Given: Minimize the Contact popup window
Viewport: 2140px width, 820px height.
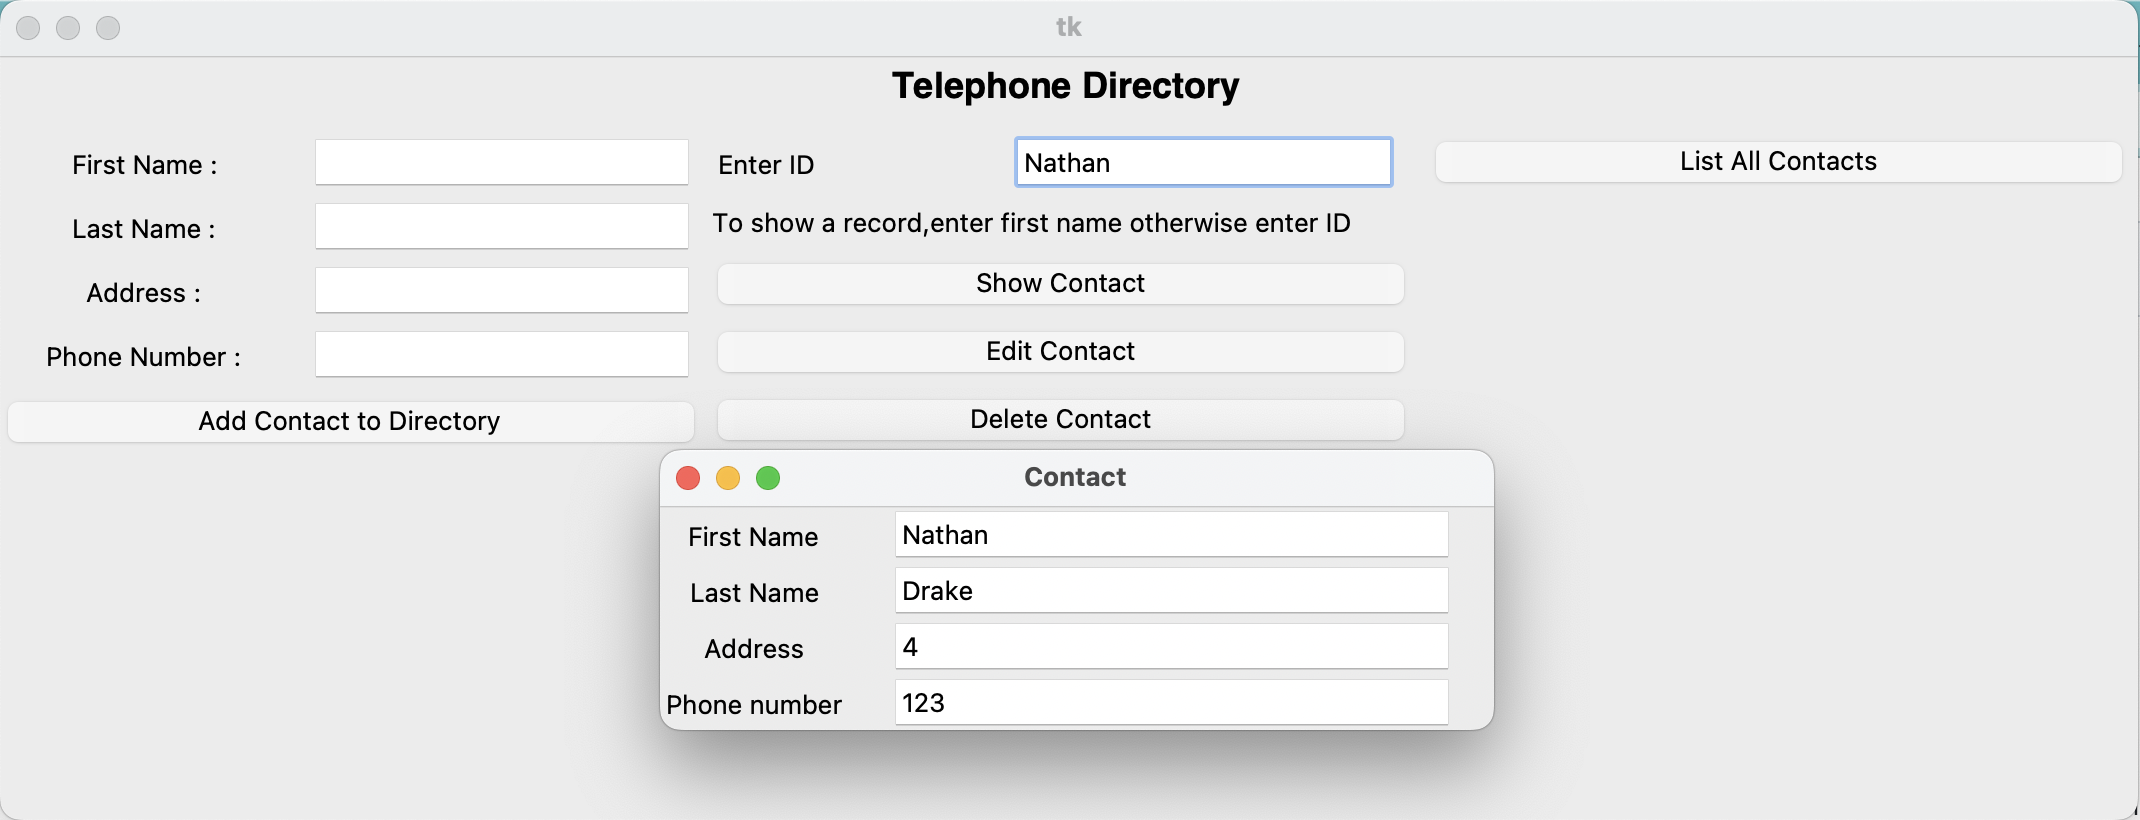Looking at the screenshot, I should [728, 478].
